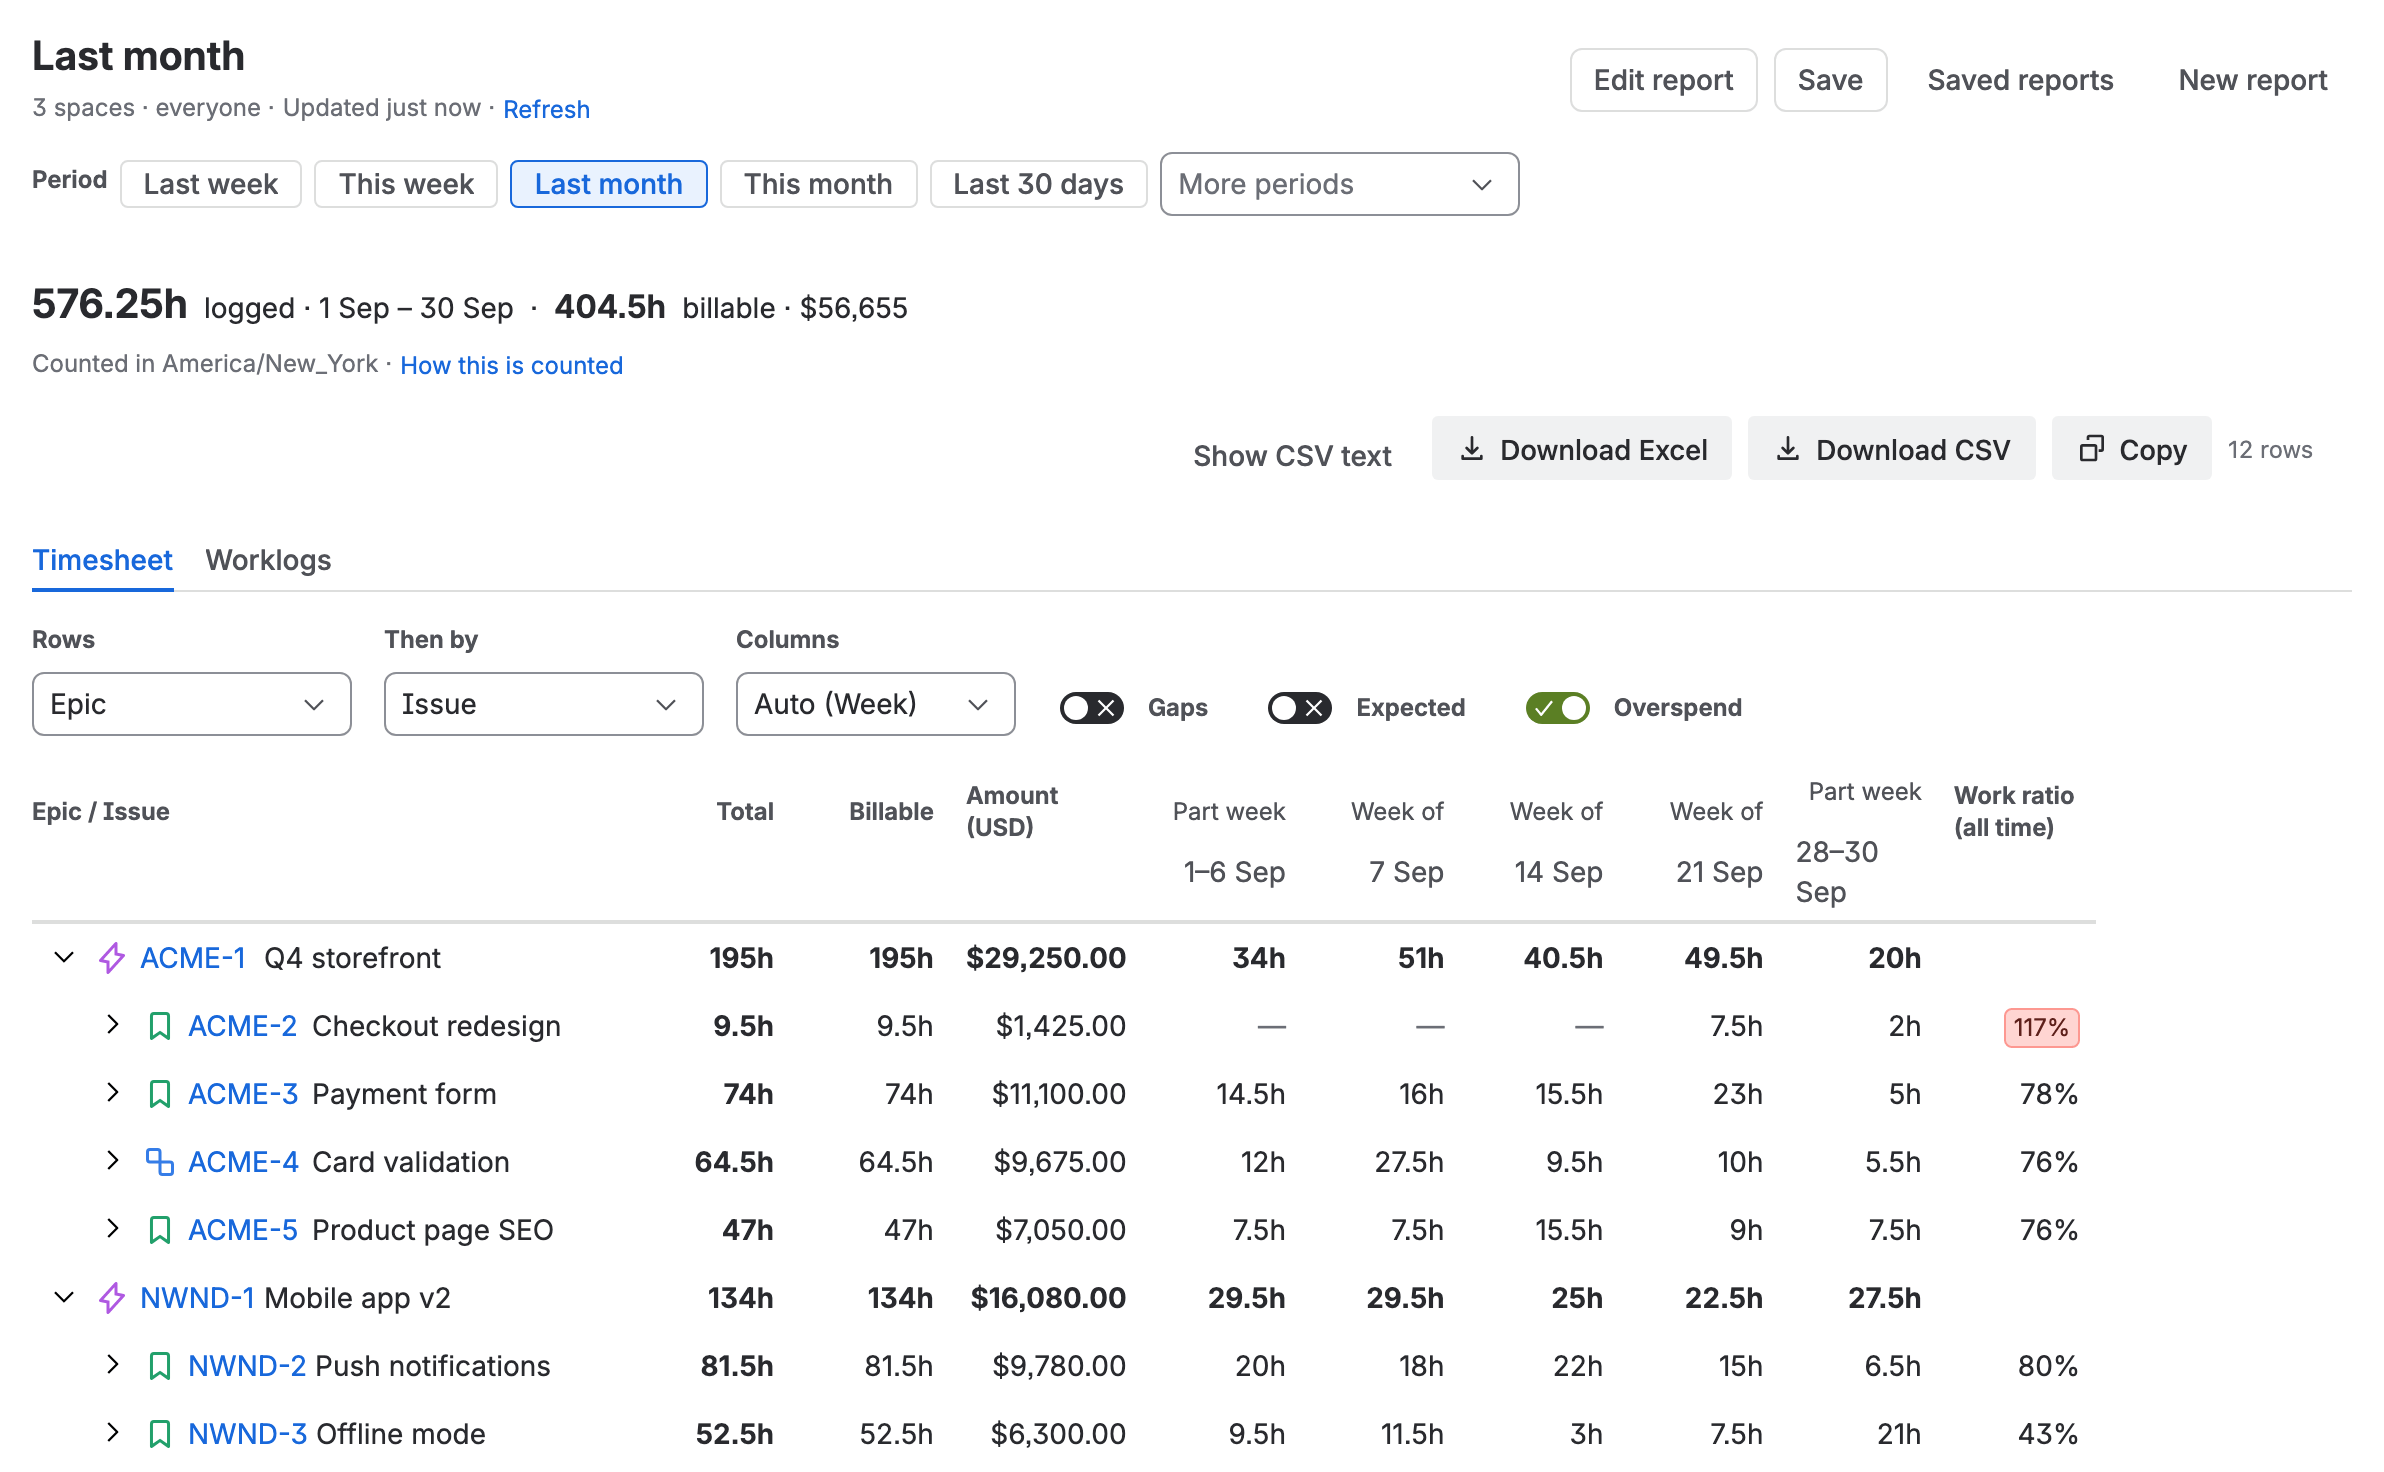2384x1472 pixels.
Task: Expand the ACME-3 Payment form row
Action: (x=113, y=1093)
